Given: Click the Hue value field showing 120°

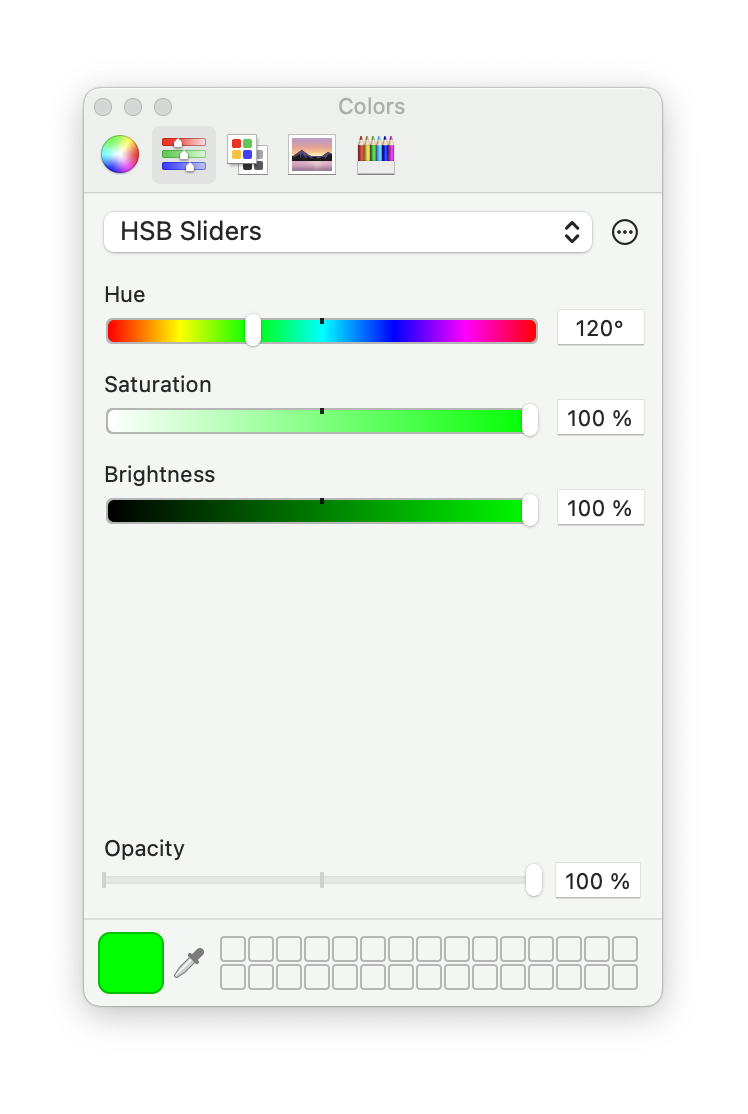Looking at the screenshot, I should click(600, 328).
